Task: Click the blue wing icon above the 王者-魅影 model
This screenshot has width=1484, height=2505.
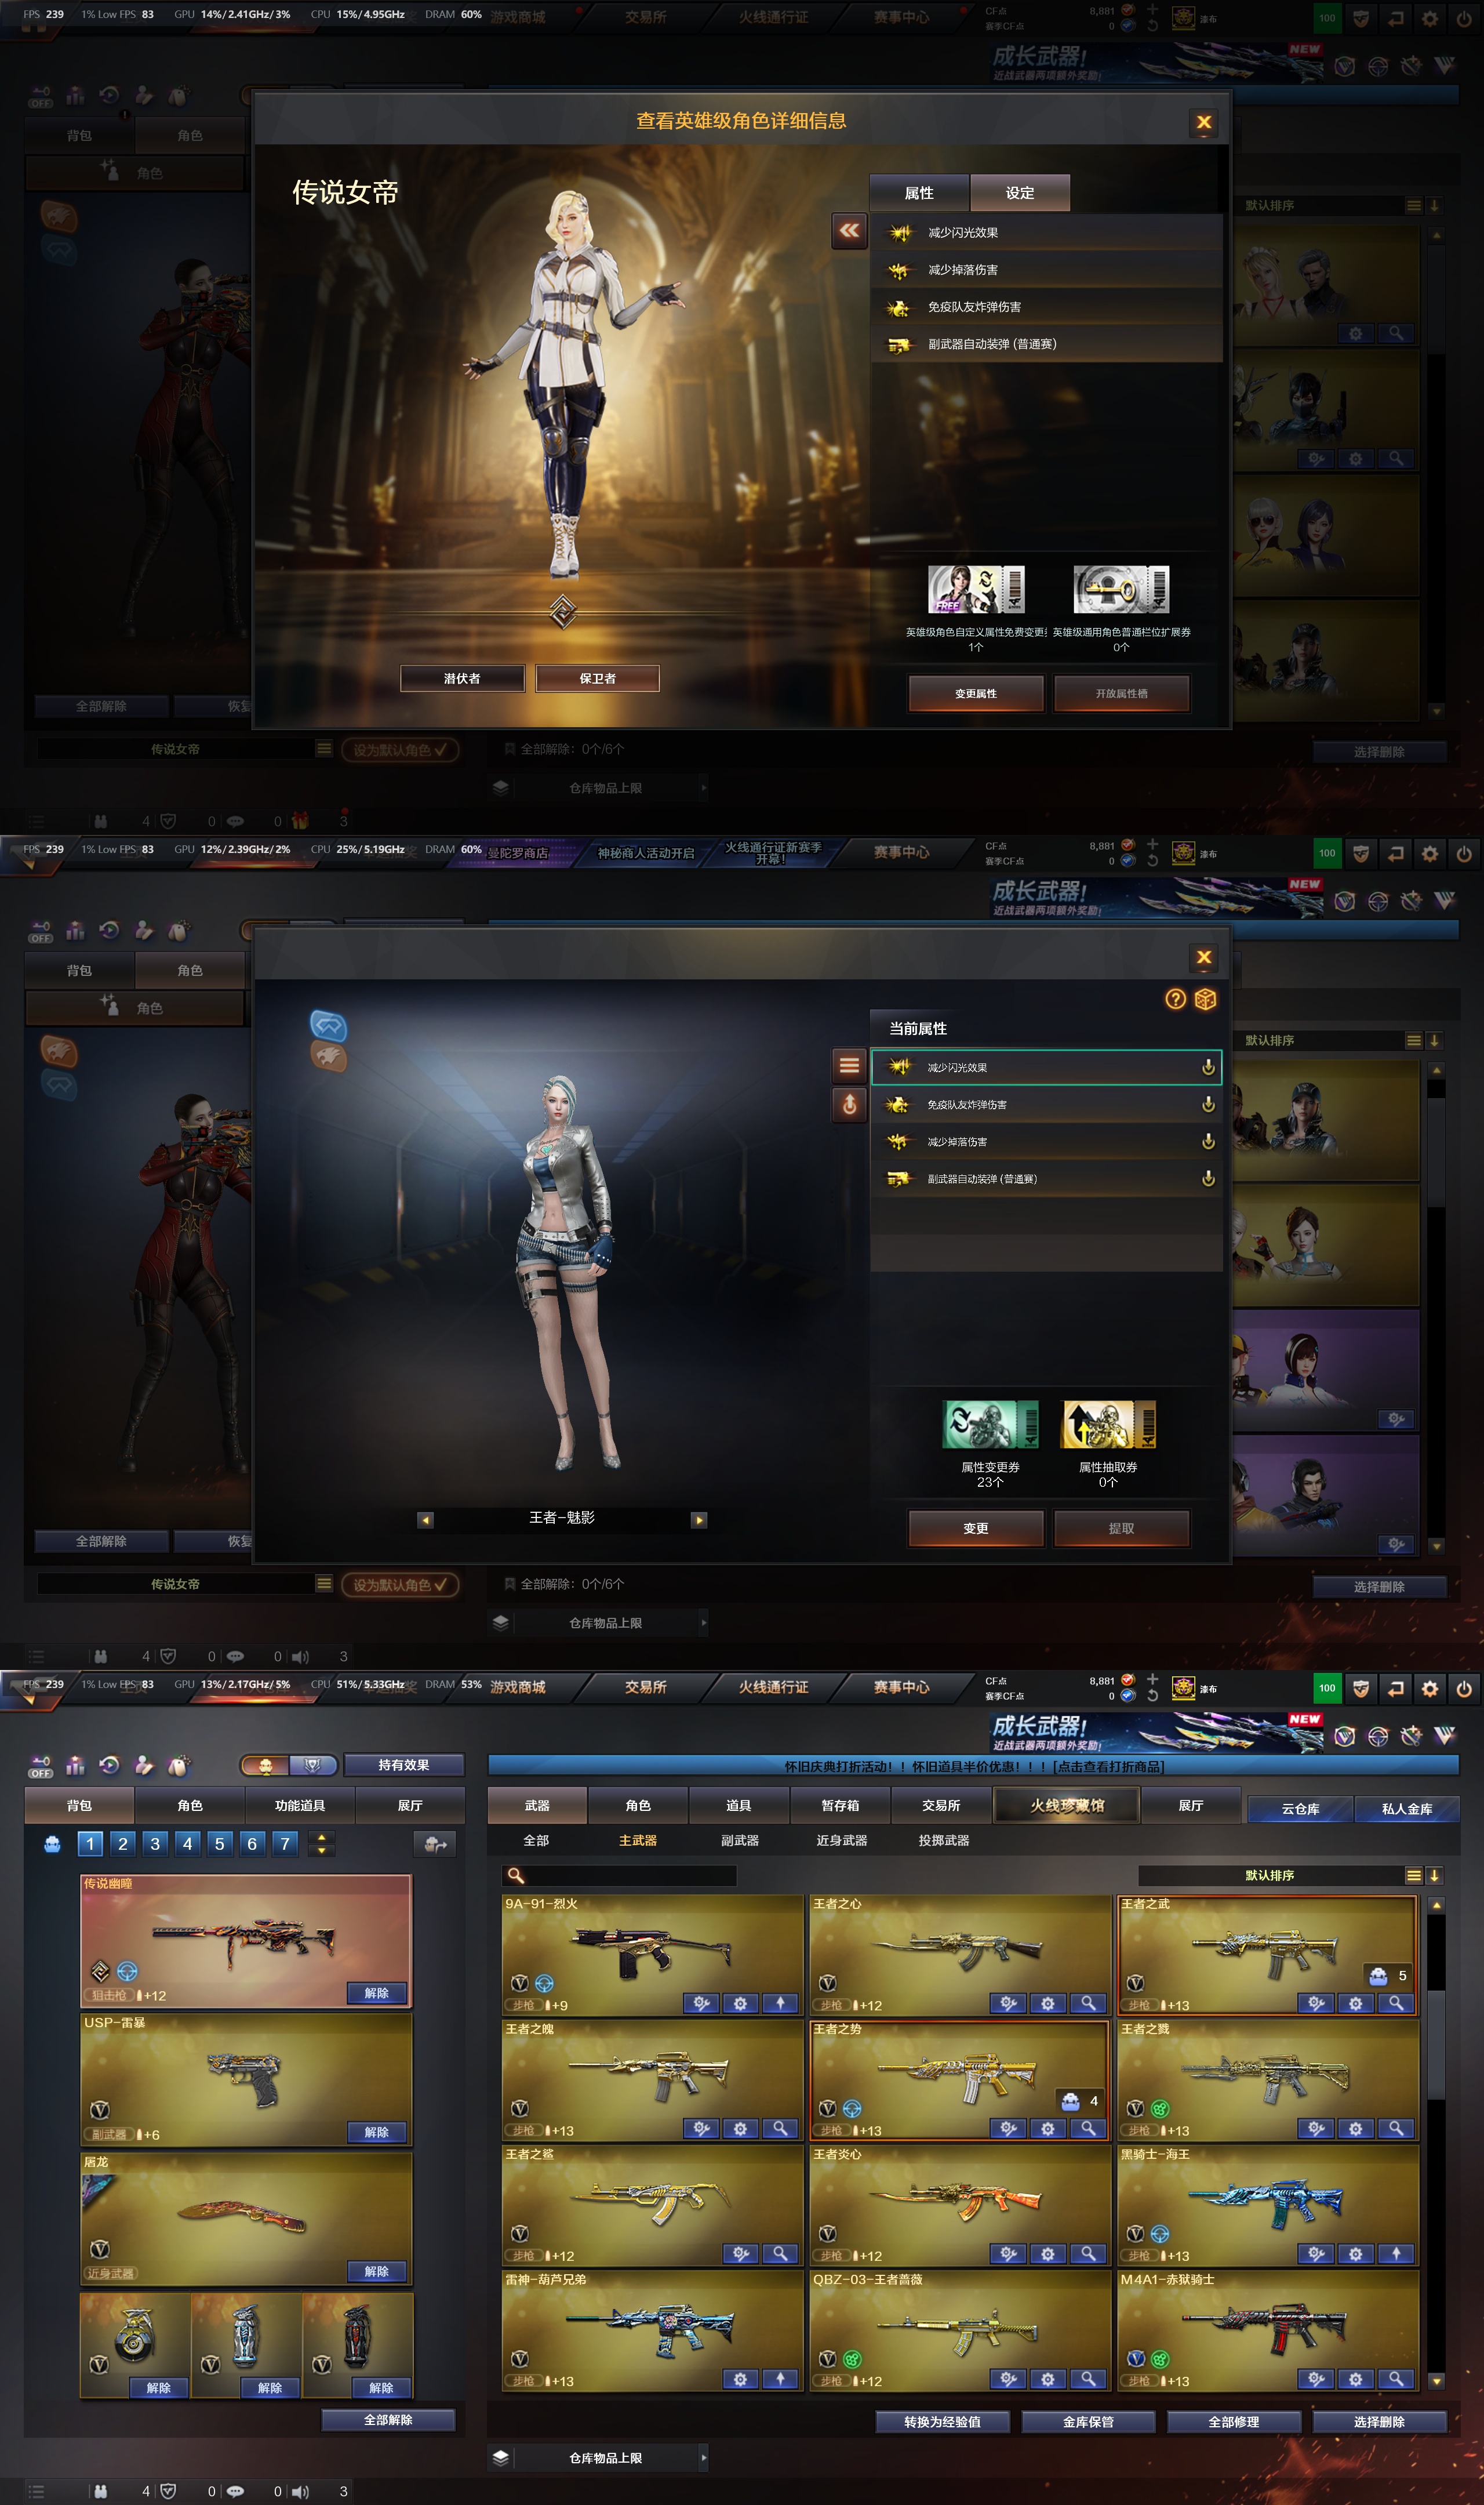Action: coord(328,1025)
